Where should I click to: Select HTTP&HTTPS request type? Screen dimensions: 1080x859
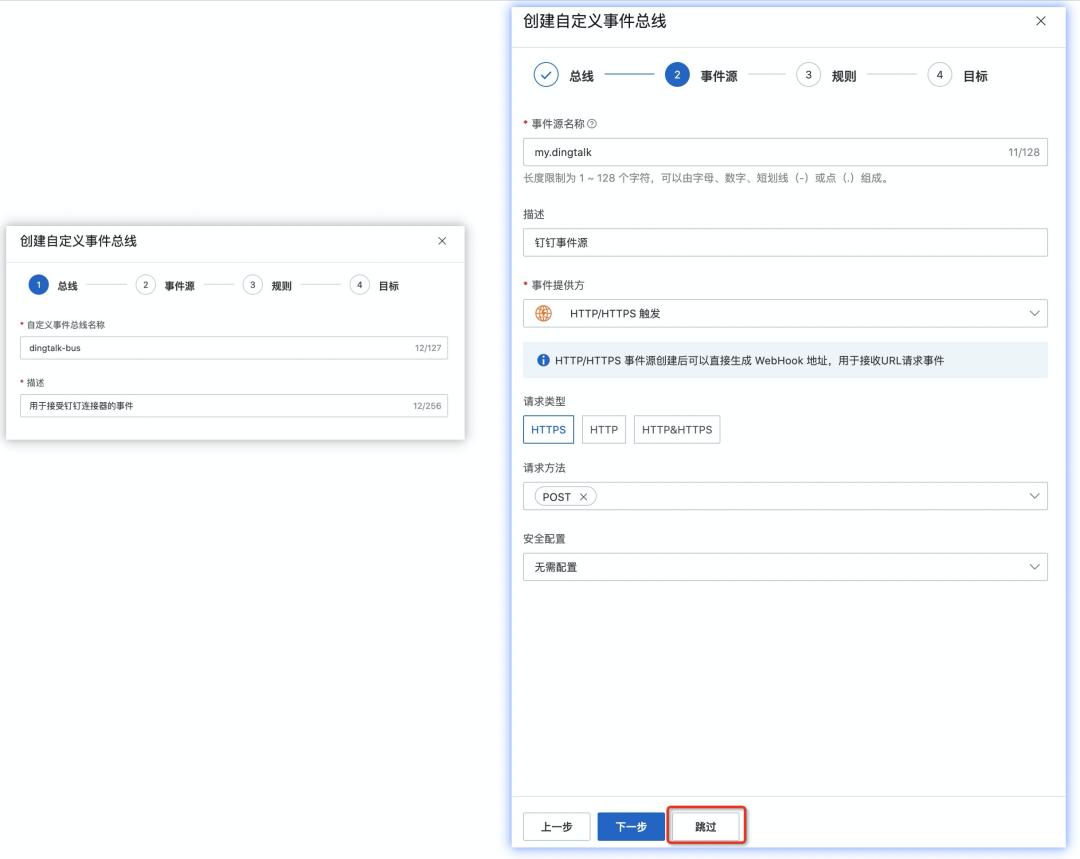(676, 429)
